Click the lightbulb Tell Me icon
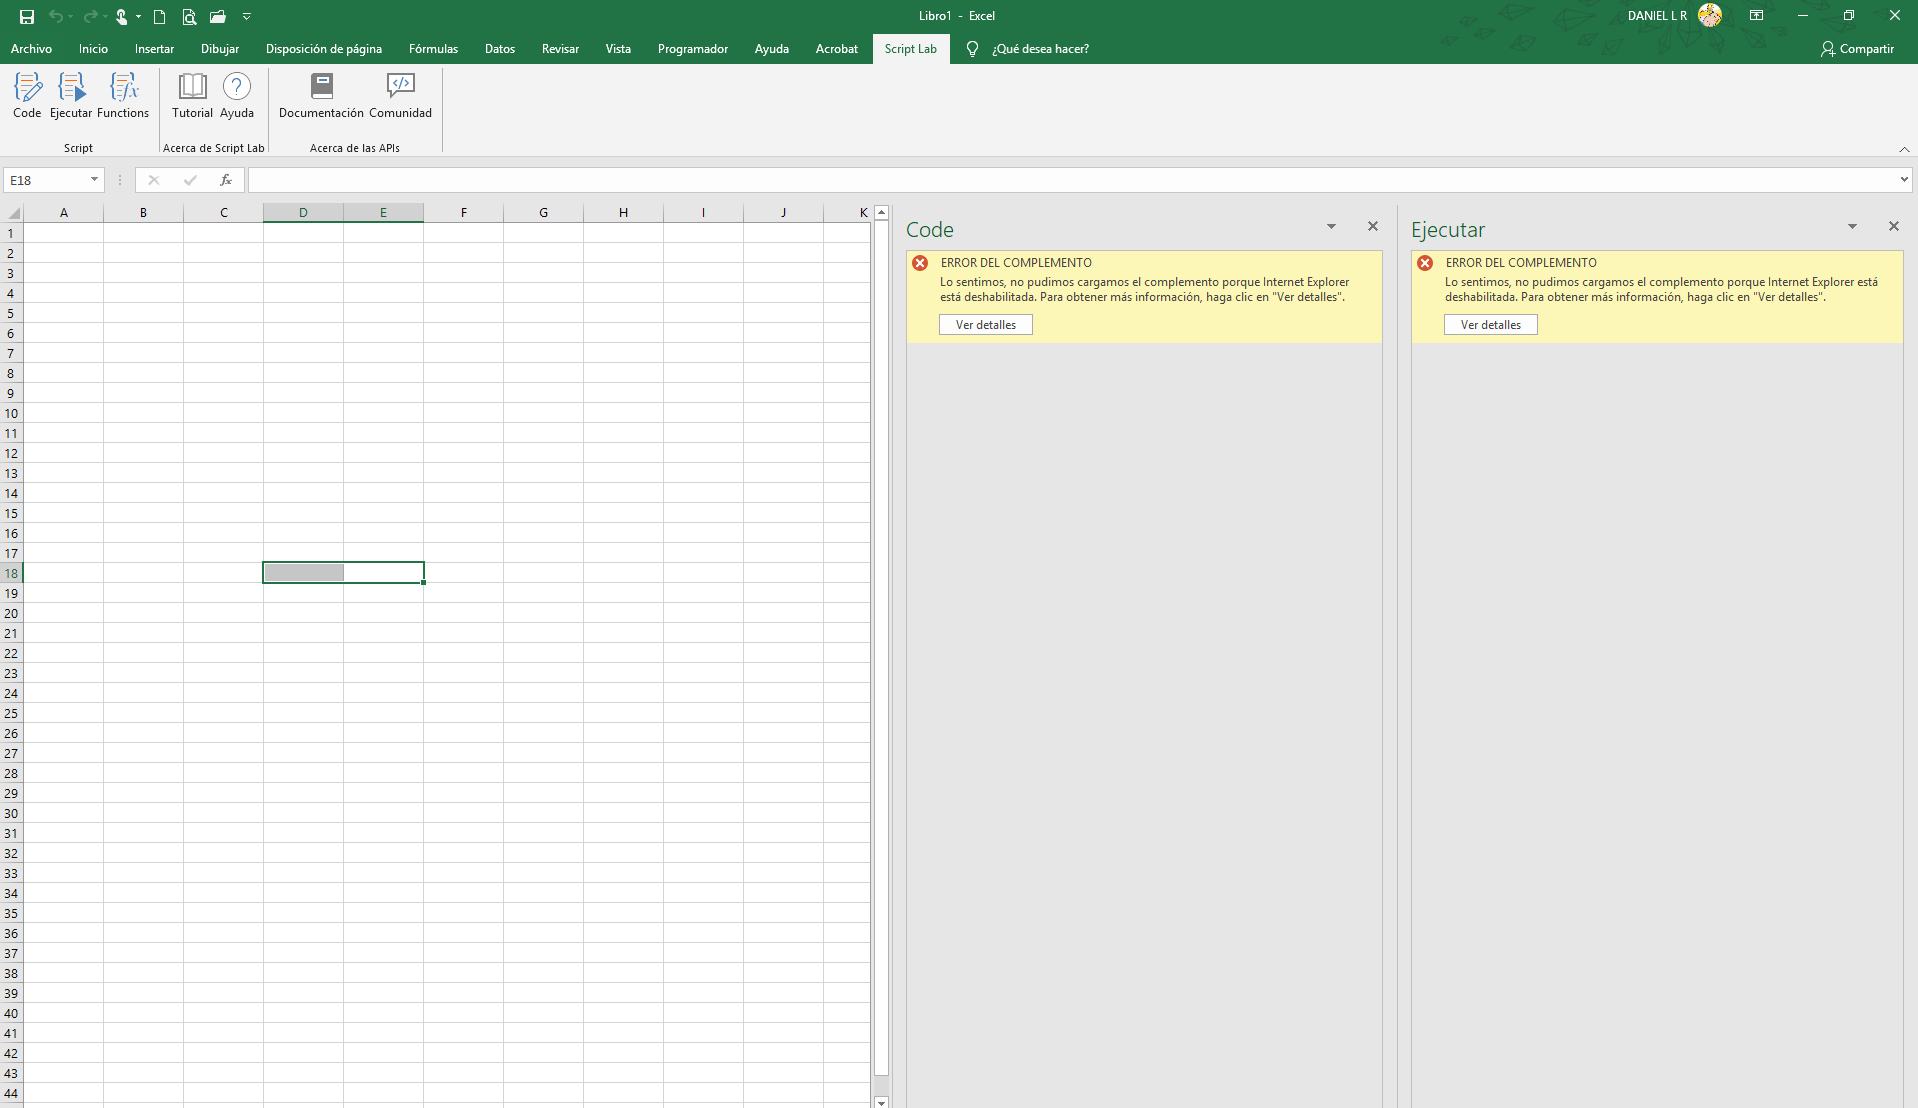 pyautogui.click(x=972, y=49)
